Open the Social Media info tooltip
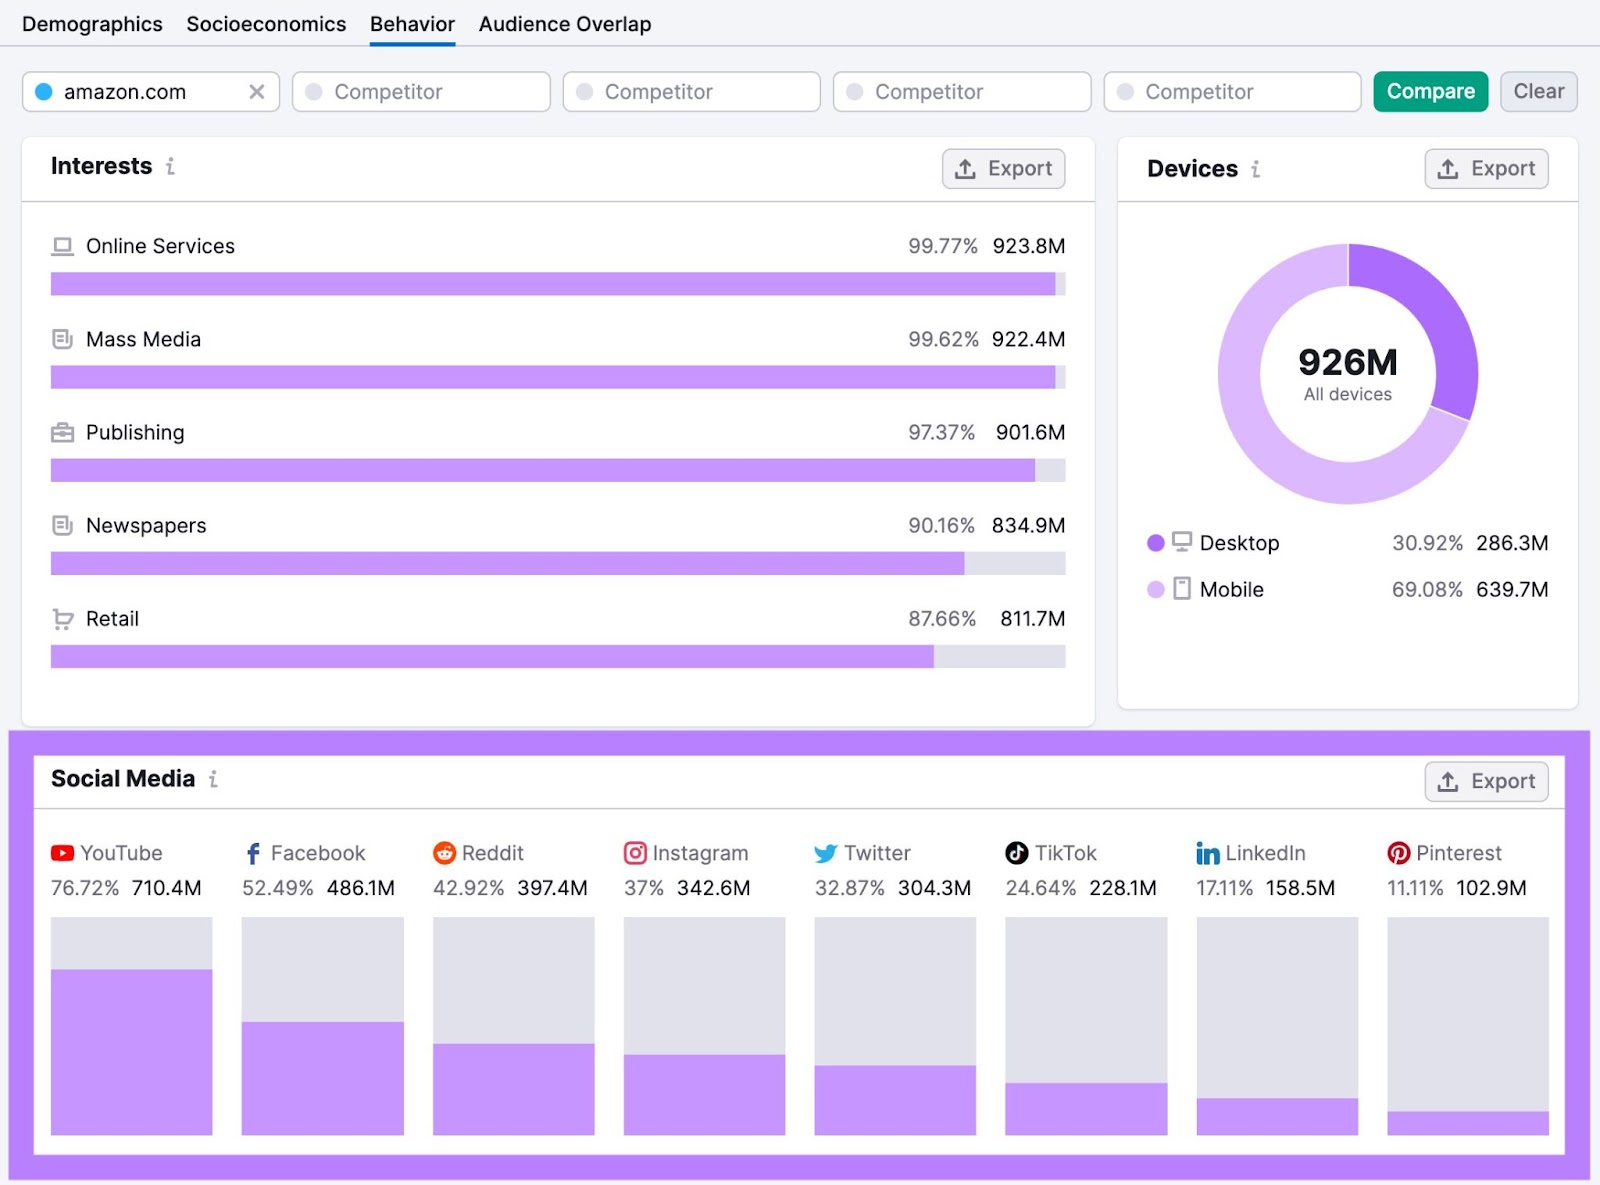Viewport: 1600px width, 1185px height. pyautogui.click(x=212, y=780)
